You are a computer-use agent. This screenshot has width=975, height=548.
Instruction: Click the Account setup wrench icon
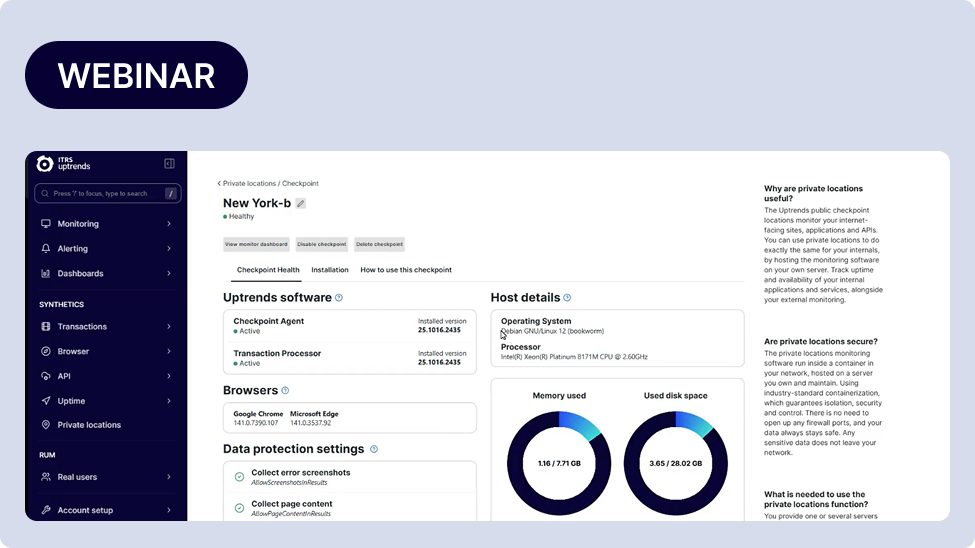45,510
